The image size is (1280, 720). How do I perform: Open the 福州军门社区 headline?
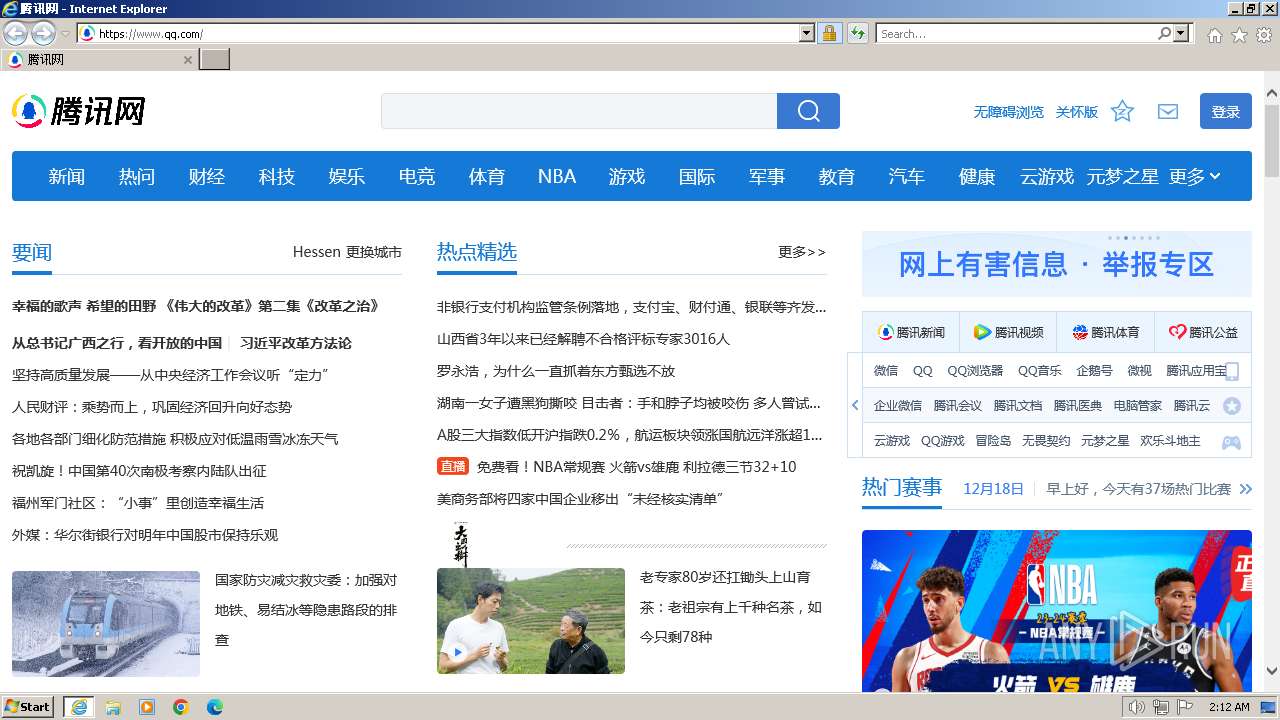tap(138, 503)
